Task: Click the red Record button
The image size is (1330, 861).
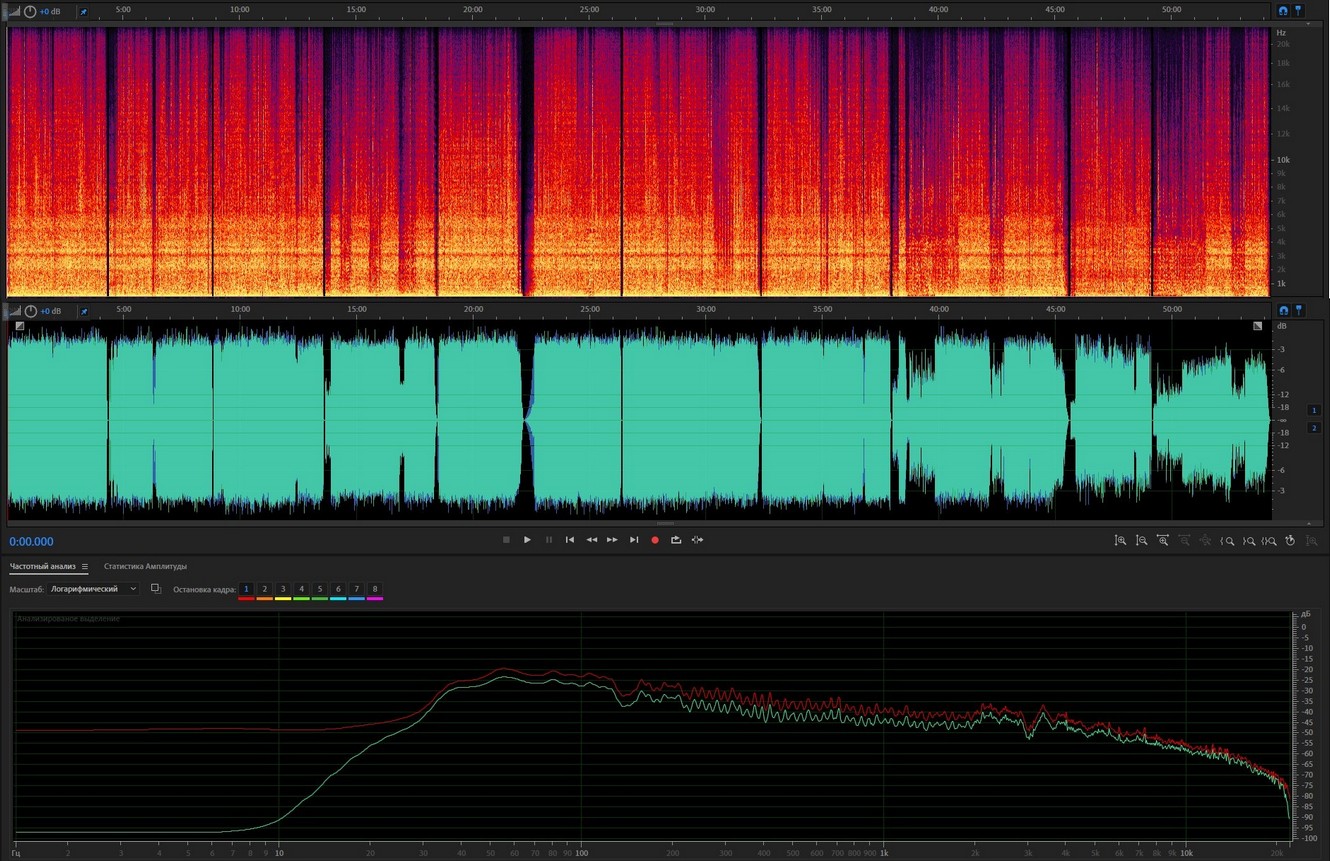Action: tap(655, 540)
